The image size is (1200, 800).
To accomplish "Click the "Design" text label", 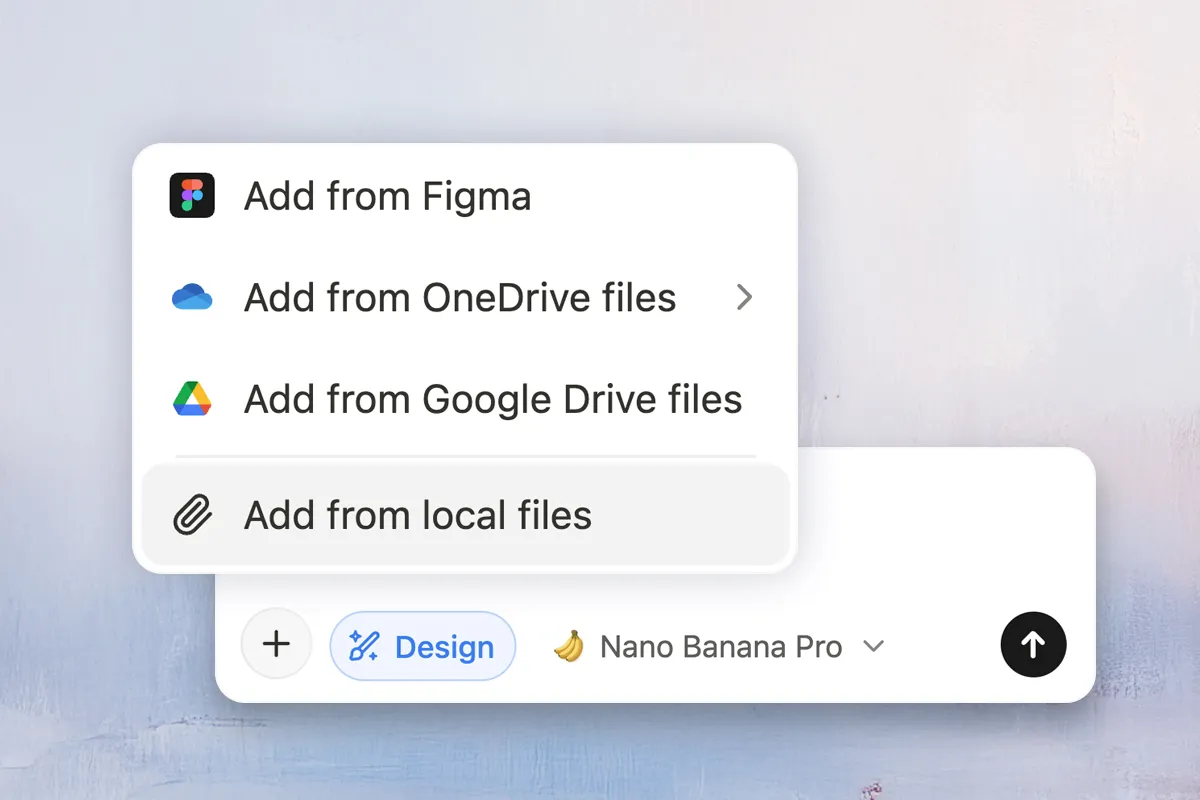I will tap(444, 647).
